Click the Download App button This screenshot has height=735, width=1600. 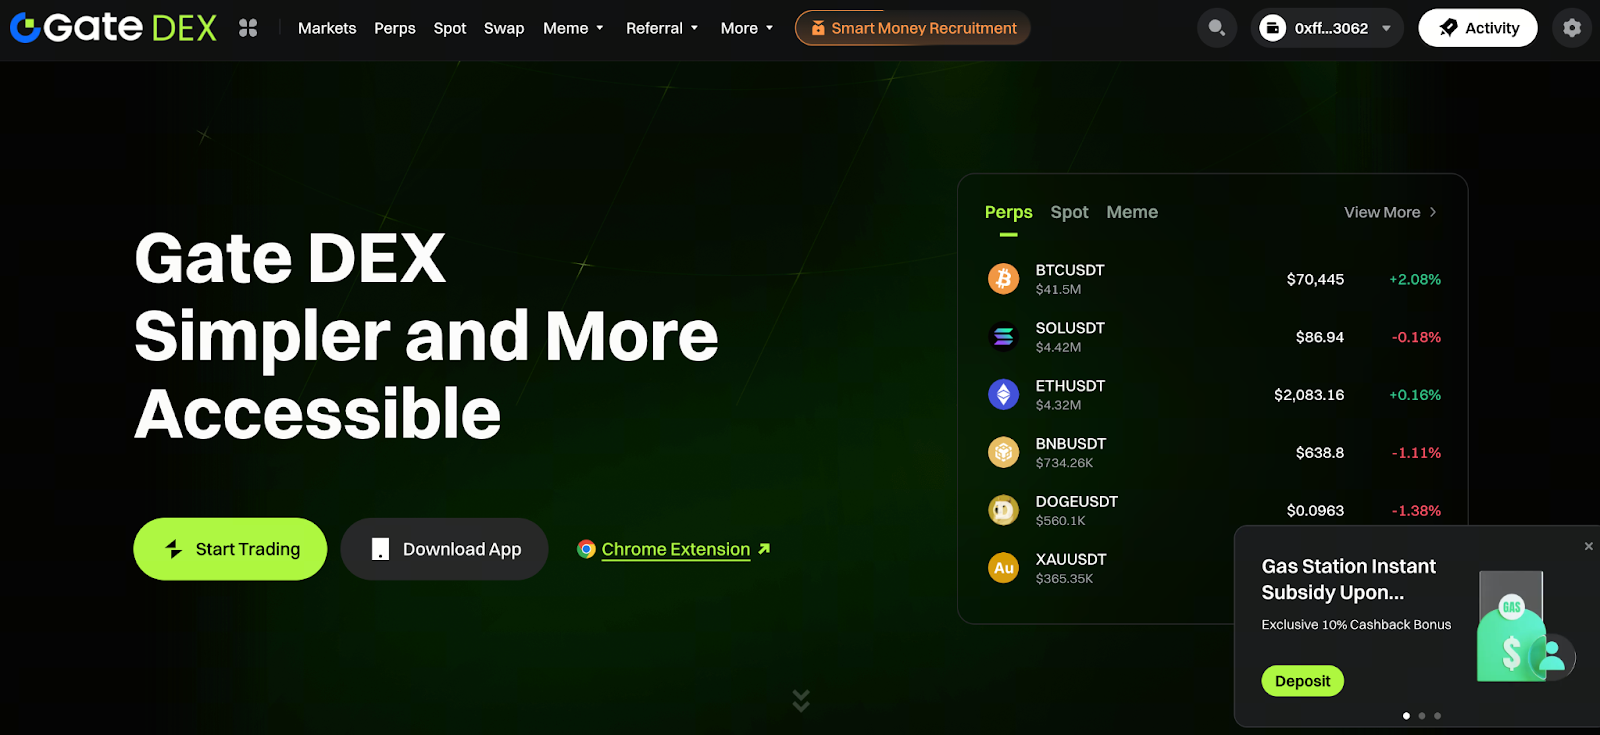click(444, 549)
